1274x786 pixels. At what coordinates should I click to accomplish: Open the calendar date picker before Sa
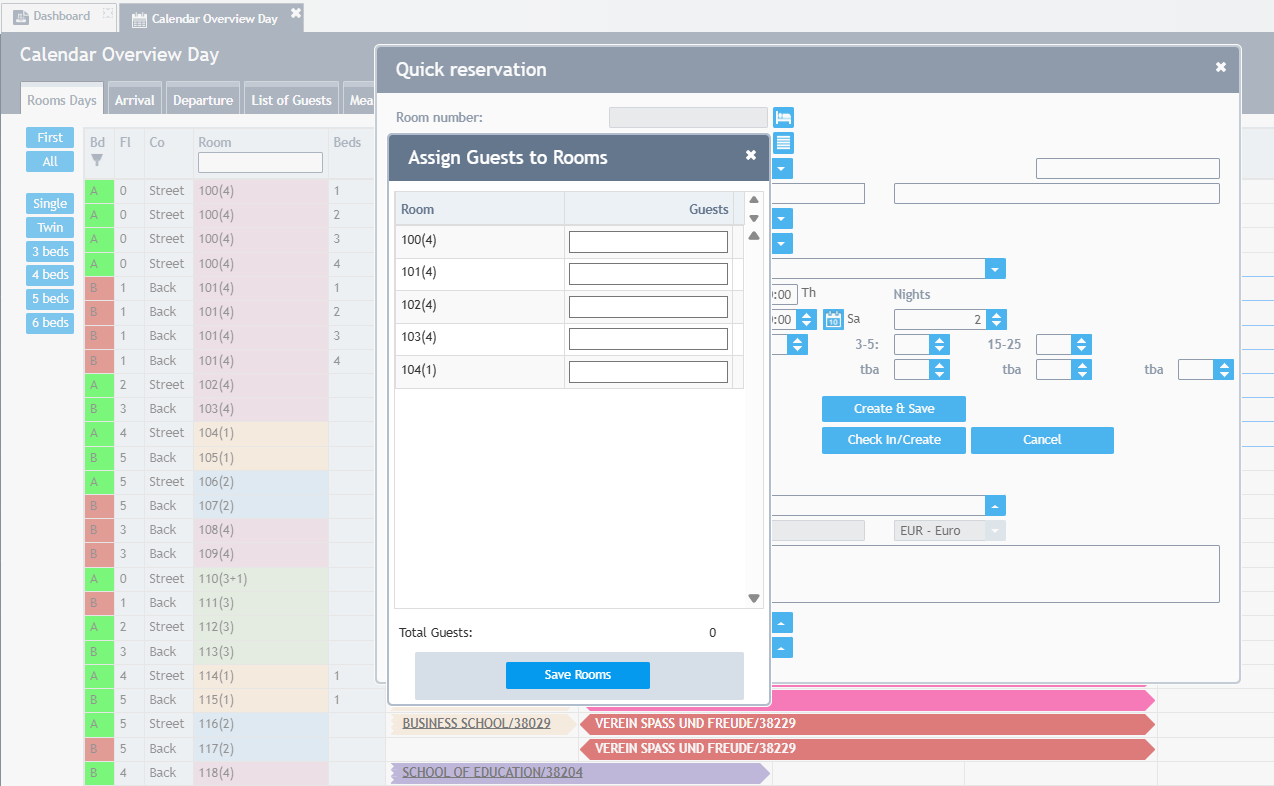tap(833, 320)
